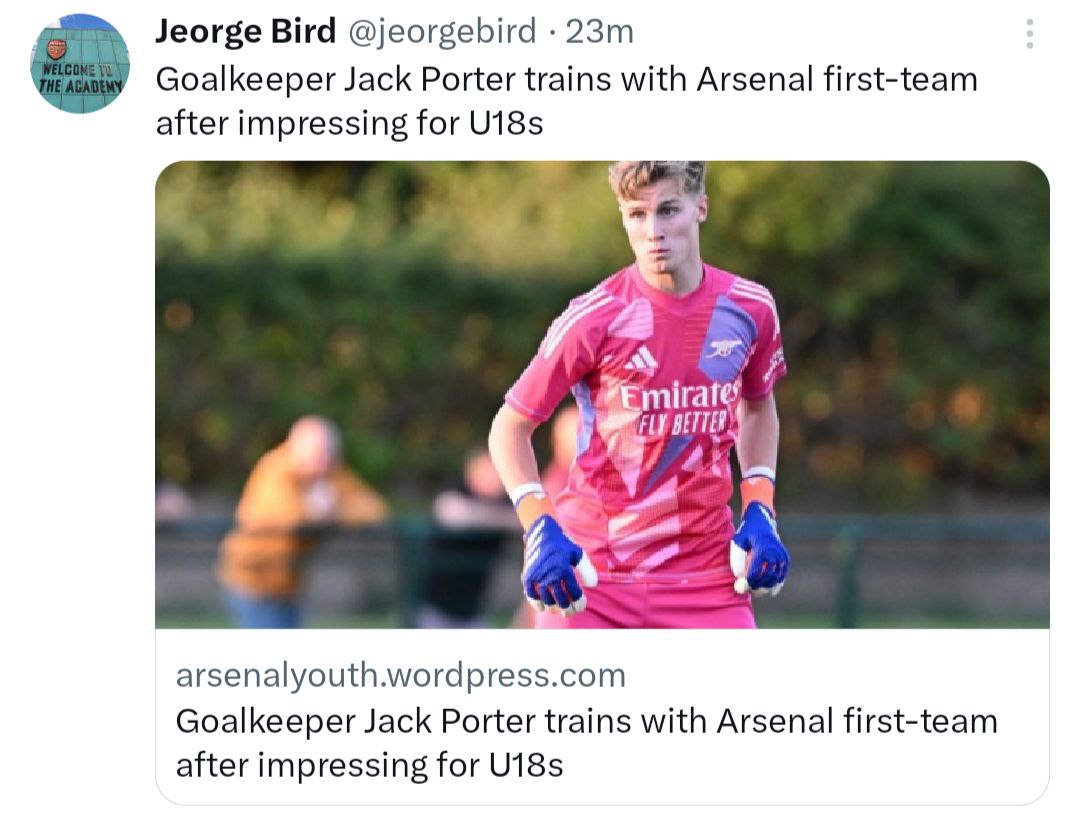
Task: Click the @jeorgebird handle
Action: pos(441,32)
